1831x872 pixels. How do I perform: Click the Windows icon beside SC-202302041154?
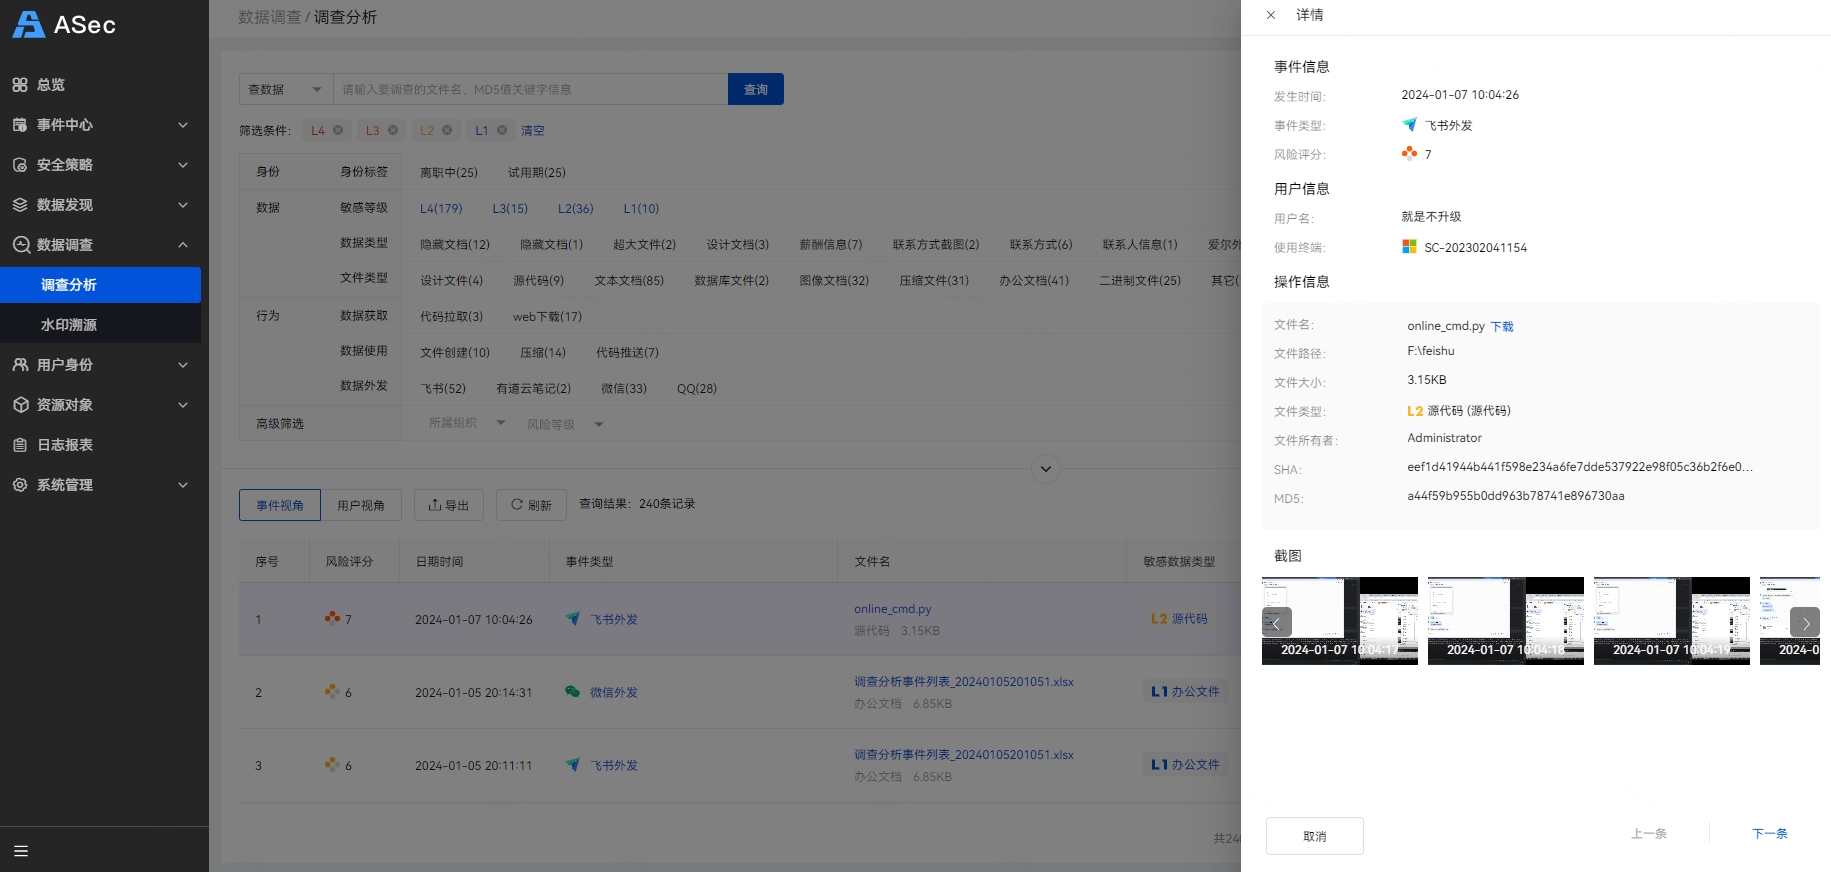(1409, 246)
